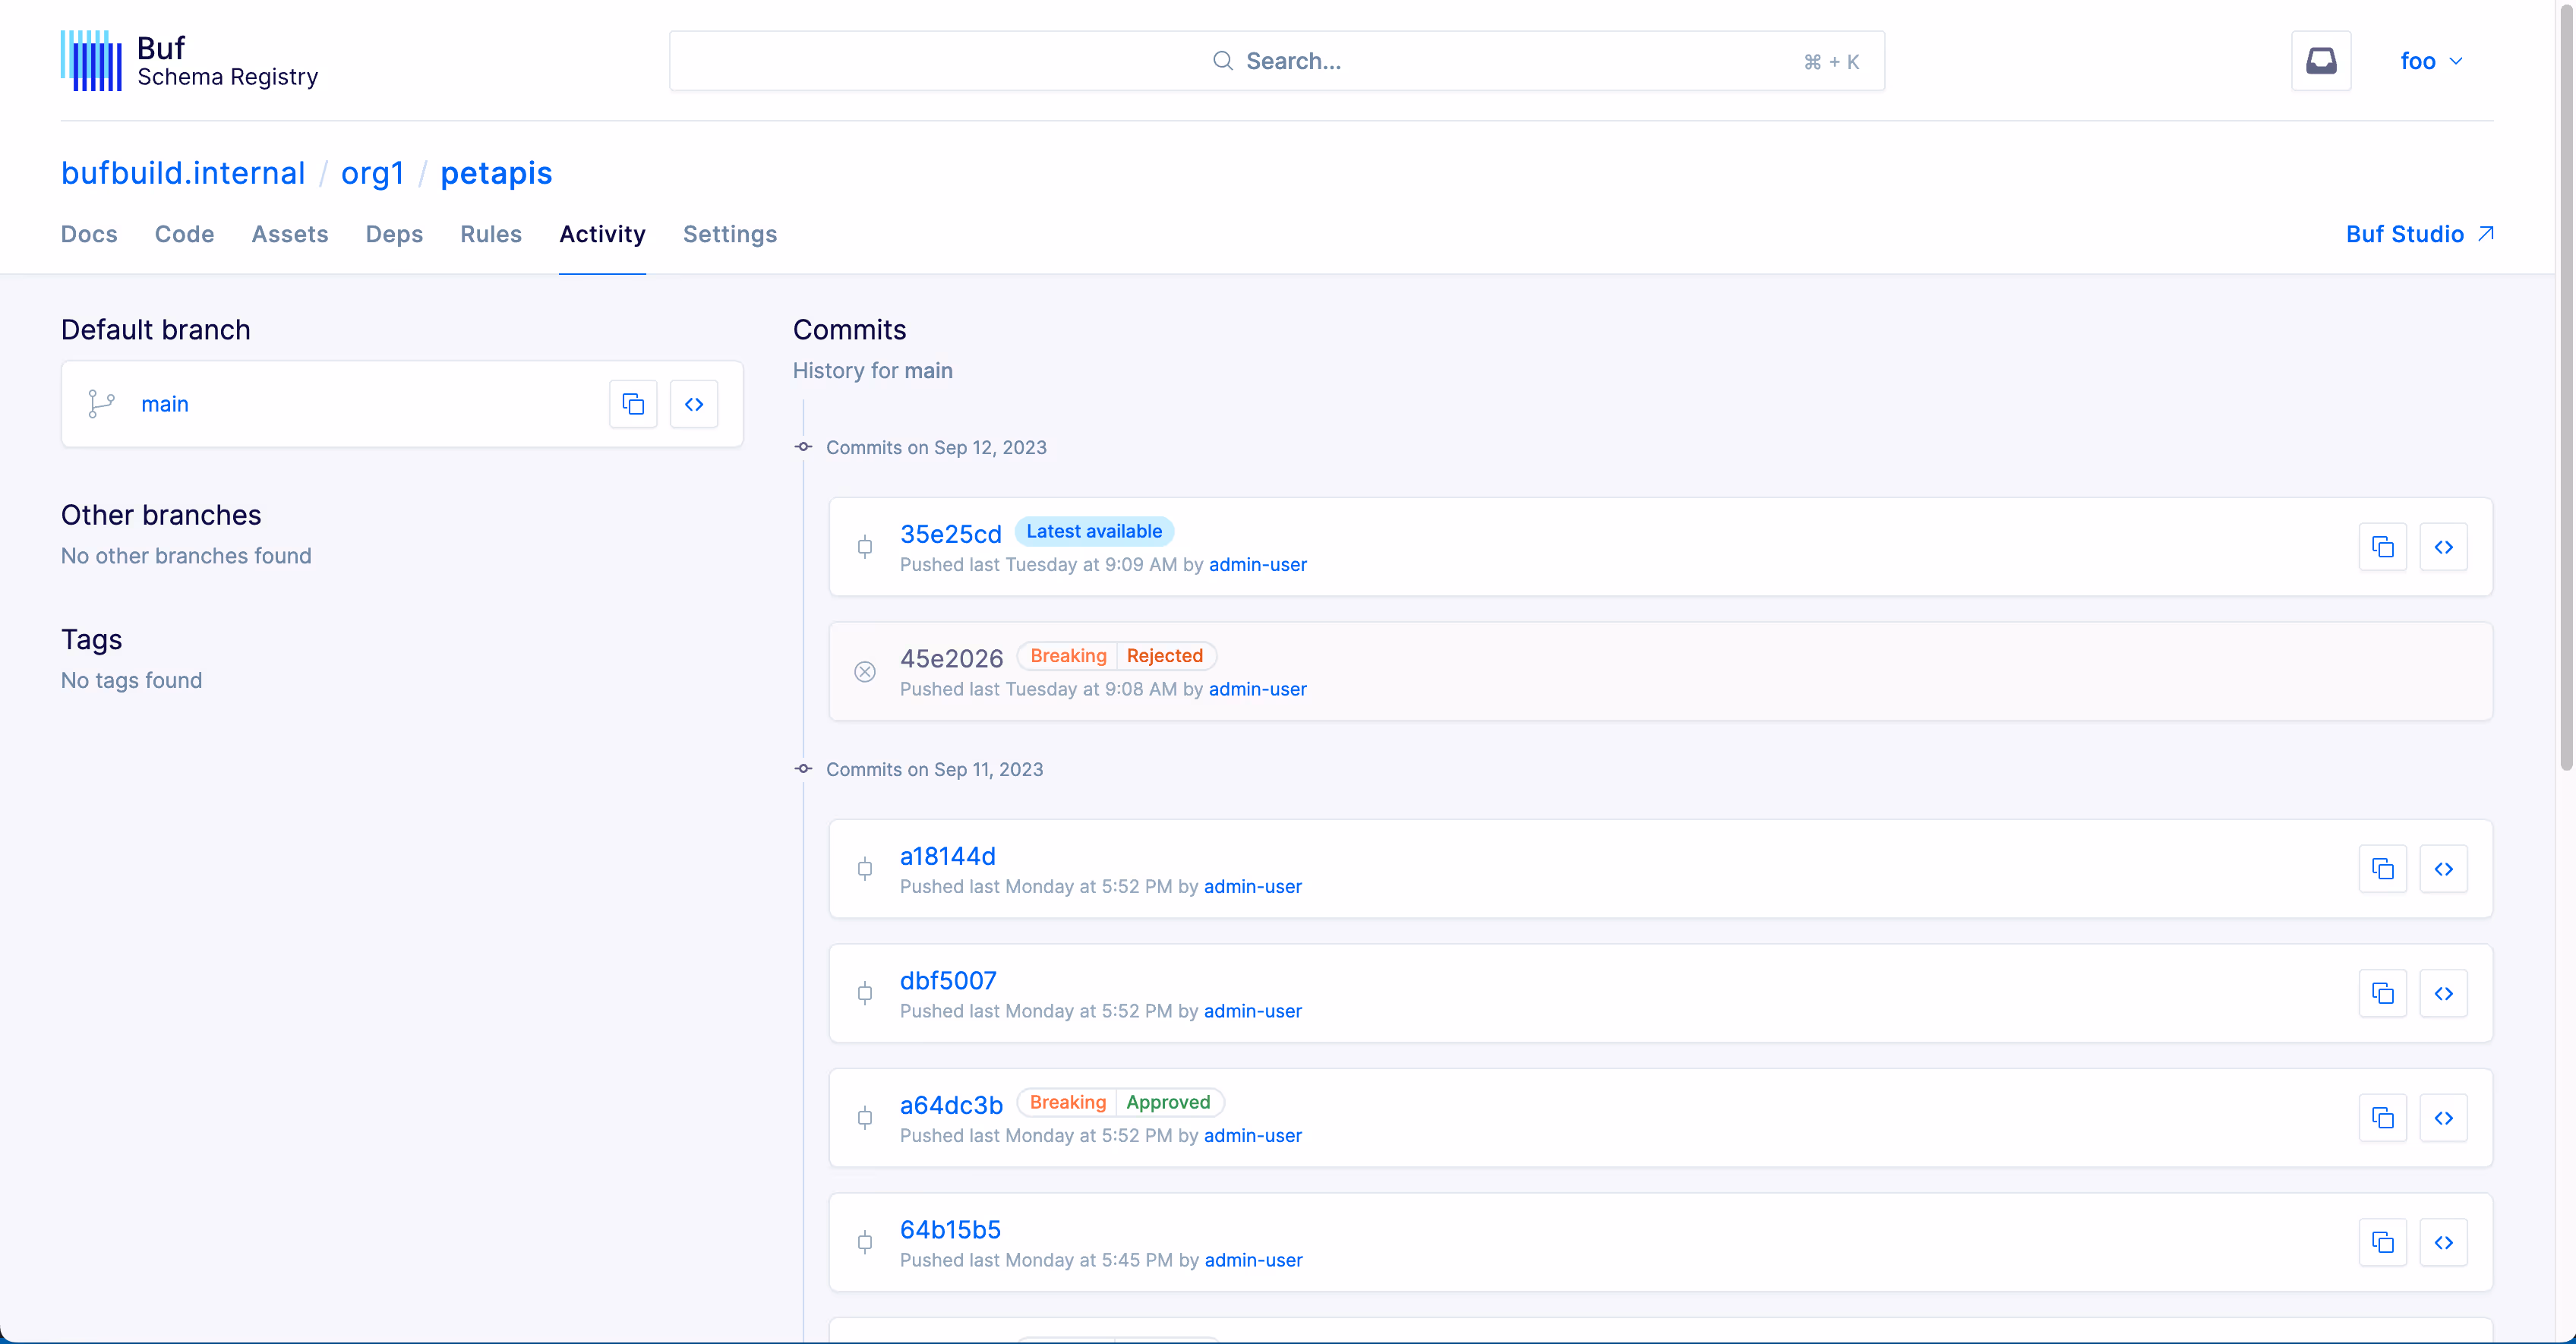Open admin-user profile on commit 64b15b5
2576x1344 pixels.
(x=1254, y=1260)
